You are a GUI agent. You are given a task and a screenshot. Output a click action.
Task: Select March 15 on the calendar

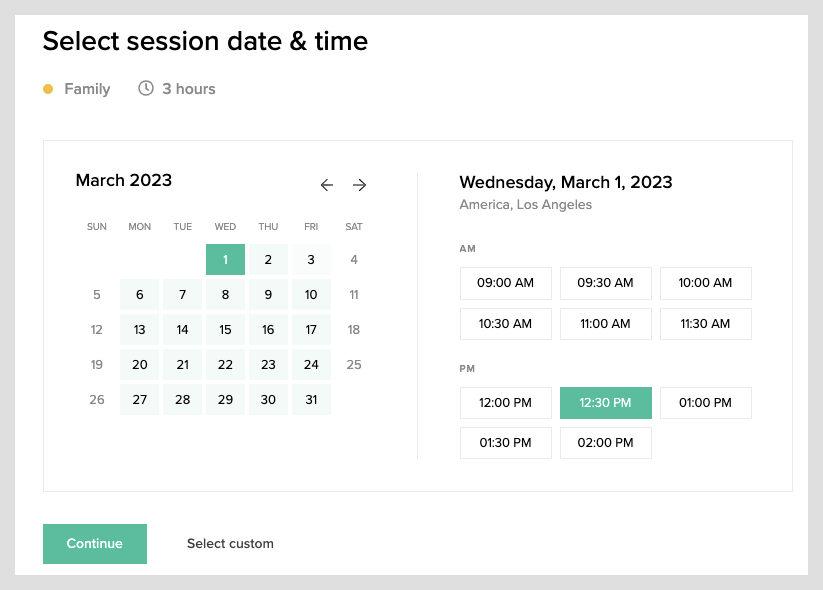[225, 329]
